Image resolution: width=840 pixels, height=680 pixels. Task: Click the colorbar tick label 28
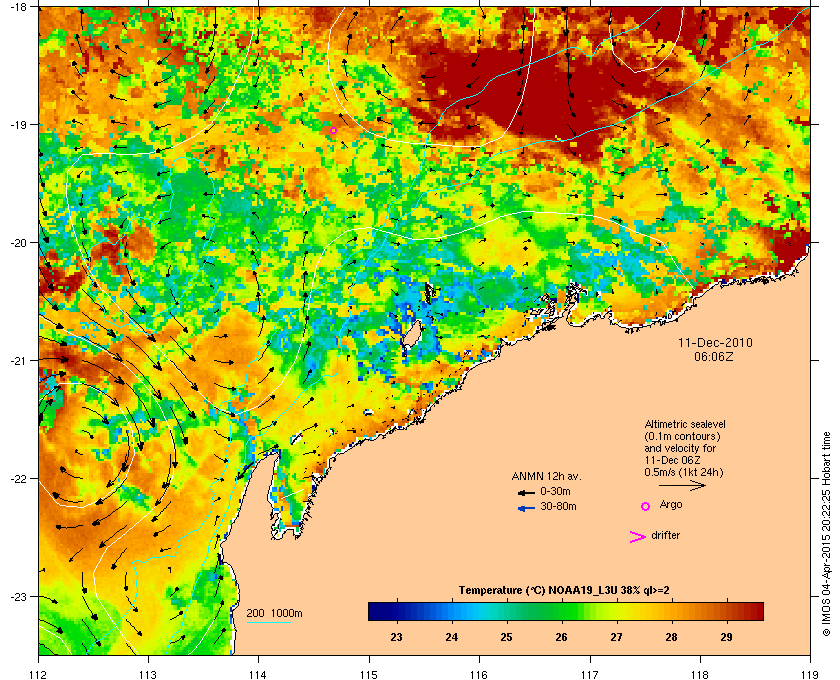pyautogui.click(x=671, y=637)
